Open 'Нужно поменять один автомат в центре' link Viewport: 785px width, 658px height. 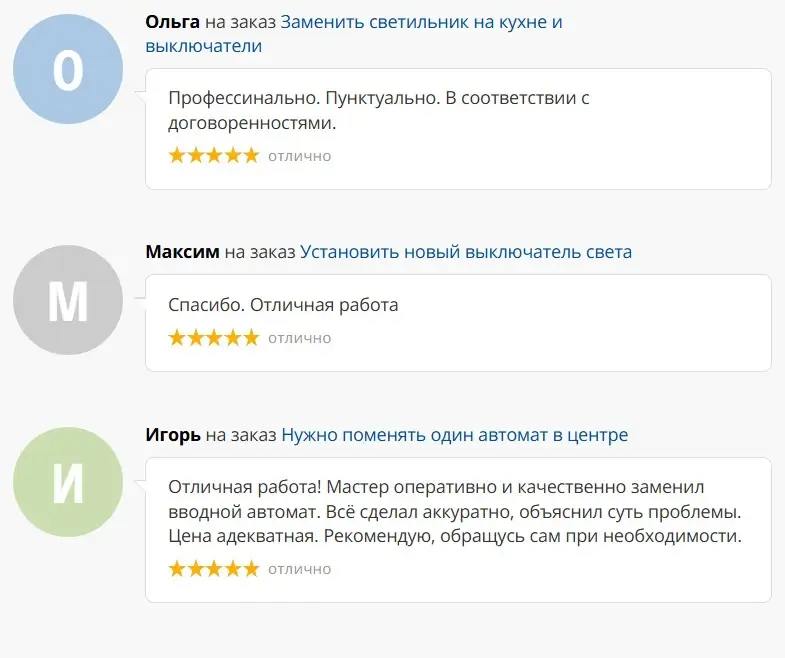pos(454,435)
